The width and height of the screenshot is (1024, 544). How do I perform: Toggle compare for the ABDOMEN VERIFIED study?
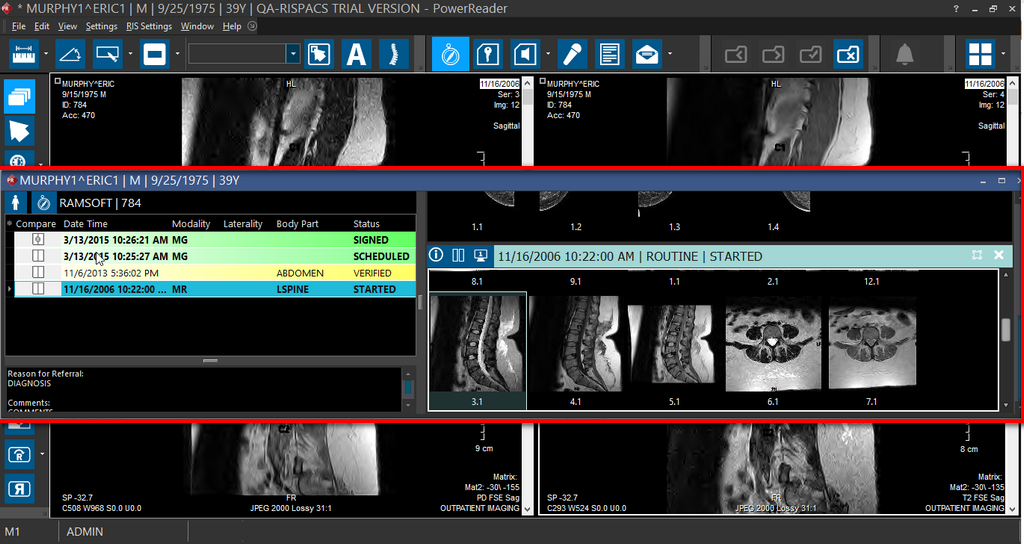point(39,272)
